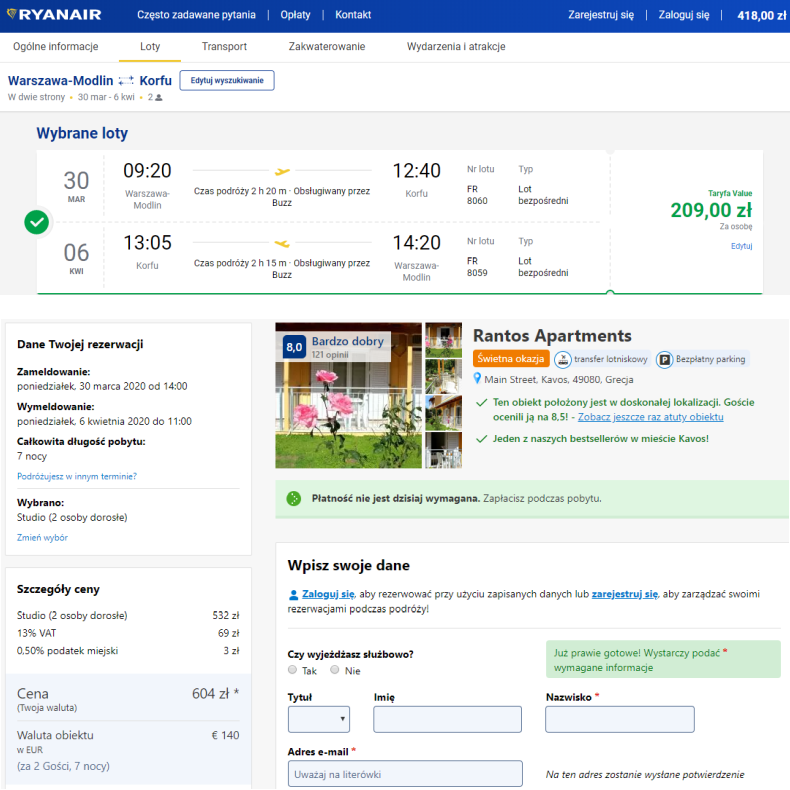Click the Bezpłatny parking label

pyautogui.click(x=710, y=359)
